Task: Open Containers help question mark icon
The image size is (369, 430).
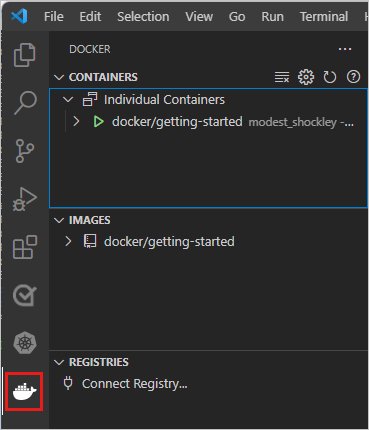Action: click(x=353, y=77)
